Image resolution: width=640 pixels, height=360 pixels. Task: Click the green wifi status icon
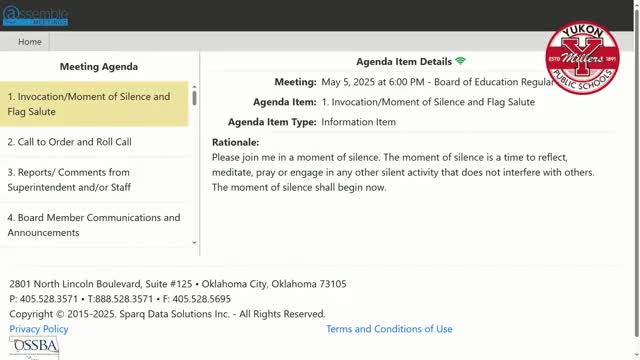click(460, 61)
